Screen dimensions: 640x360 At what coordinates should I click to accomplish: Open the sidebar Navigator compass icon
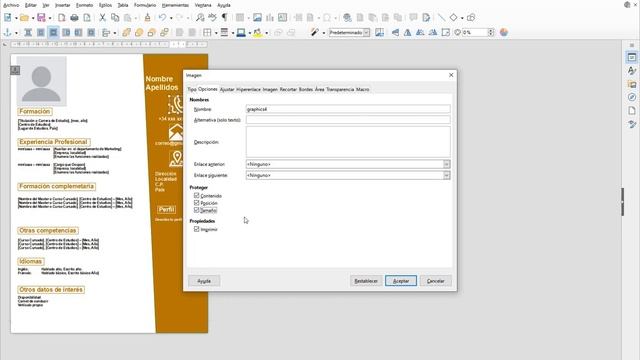(x=632, y=97)
